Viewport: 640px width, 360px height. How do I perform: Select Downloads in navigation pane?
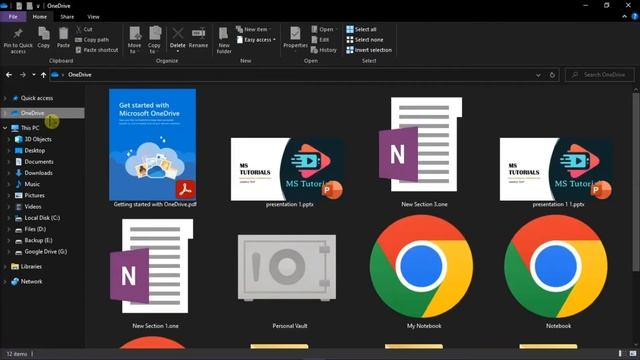pyautogui.click(x=38, y=173)
